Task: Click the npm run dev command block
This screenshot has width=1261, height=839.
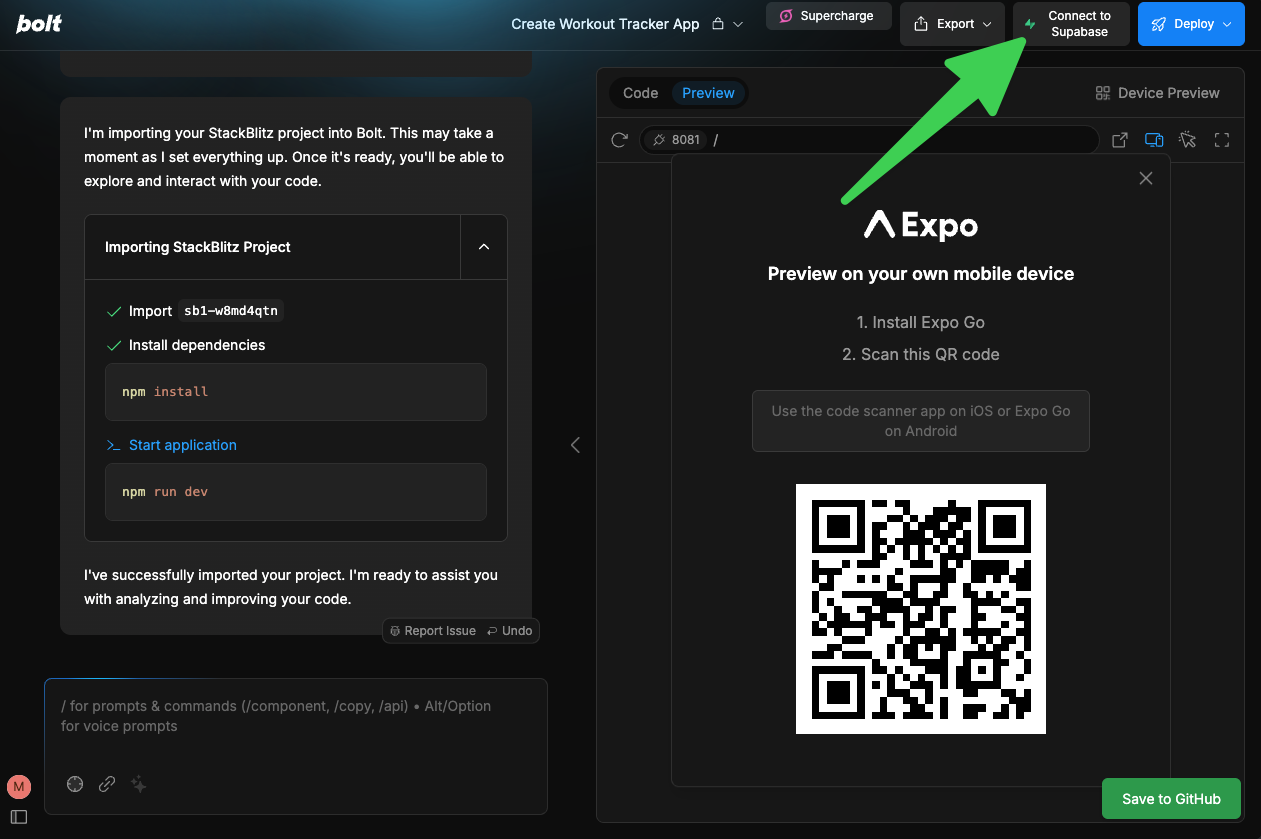Action: 296,492
